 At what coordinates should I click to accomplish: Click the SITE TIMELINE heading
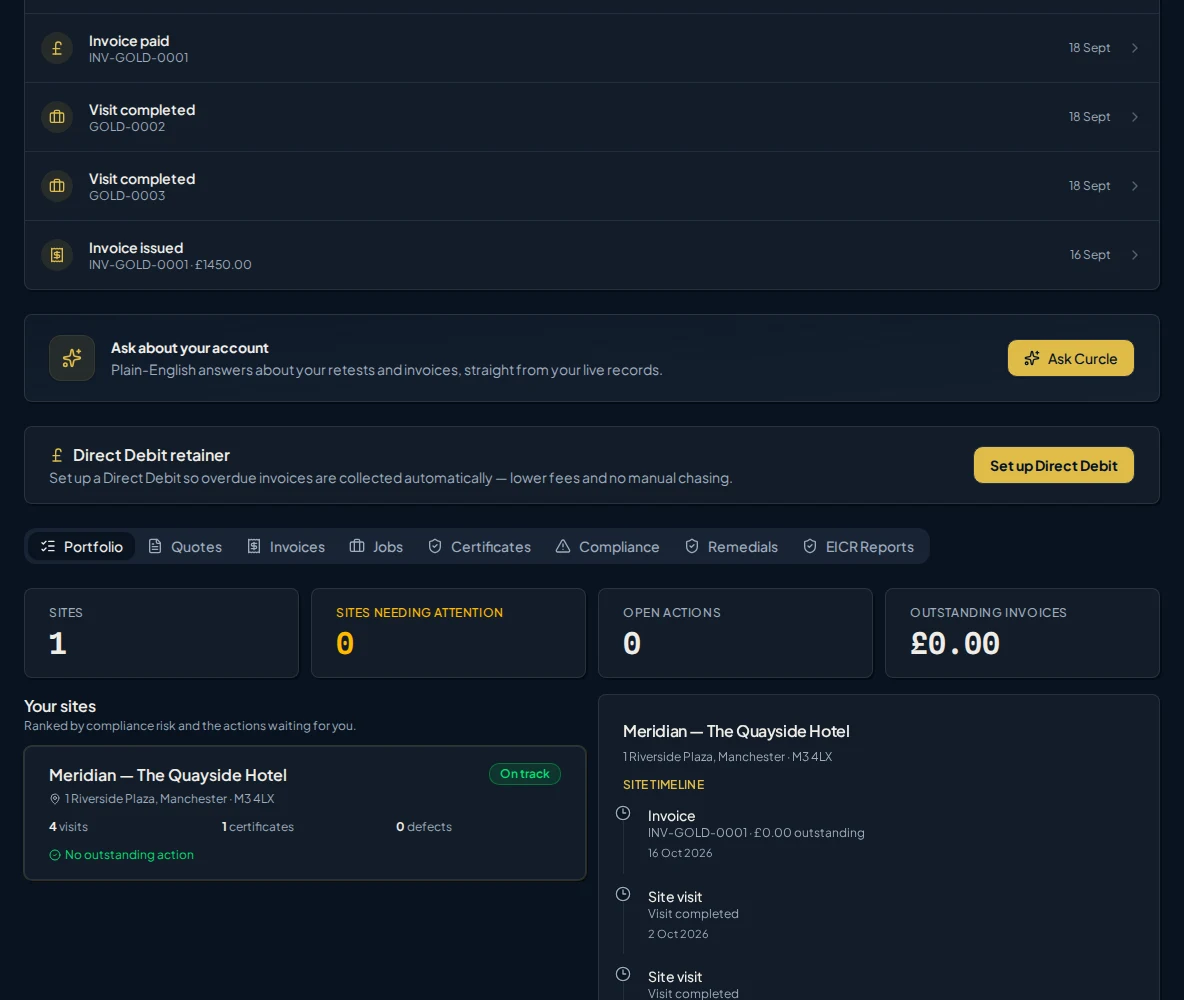(664, 785)
